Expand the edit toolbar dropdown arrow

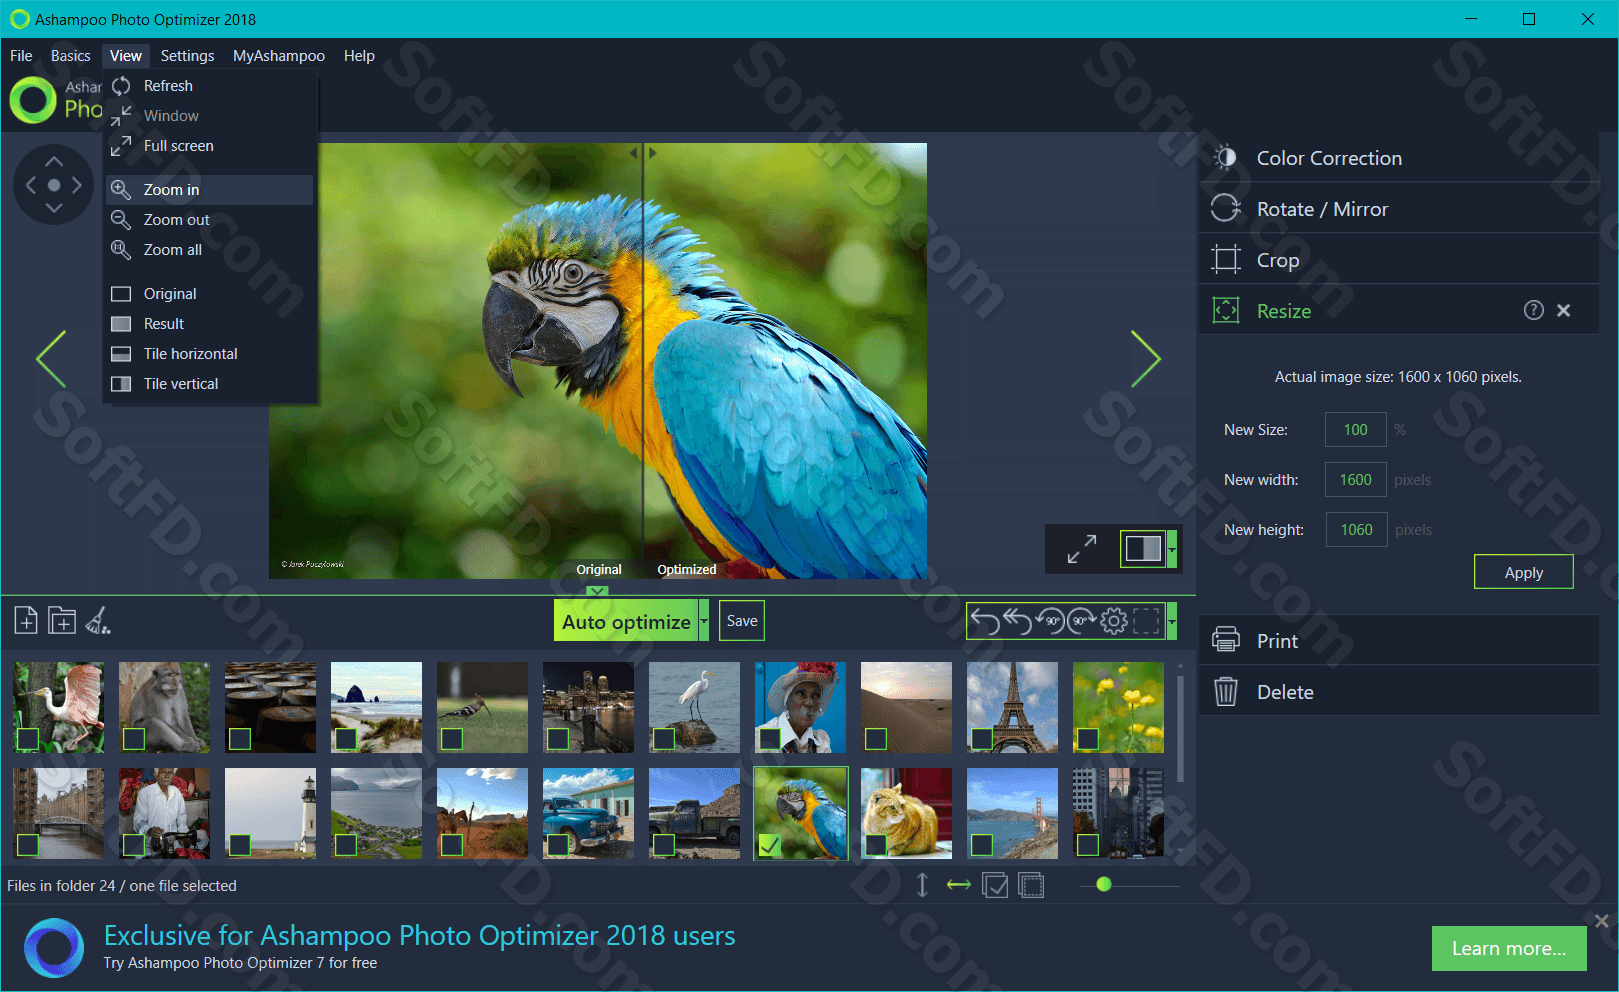[x=1172, y=621]
